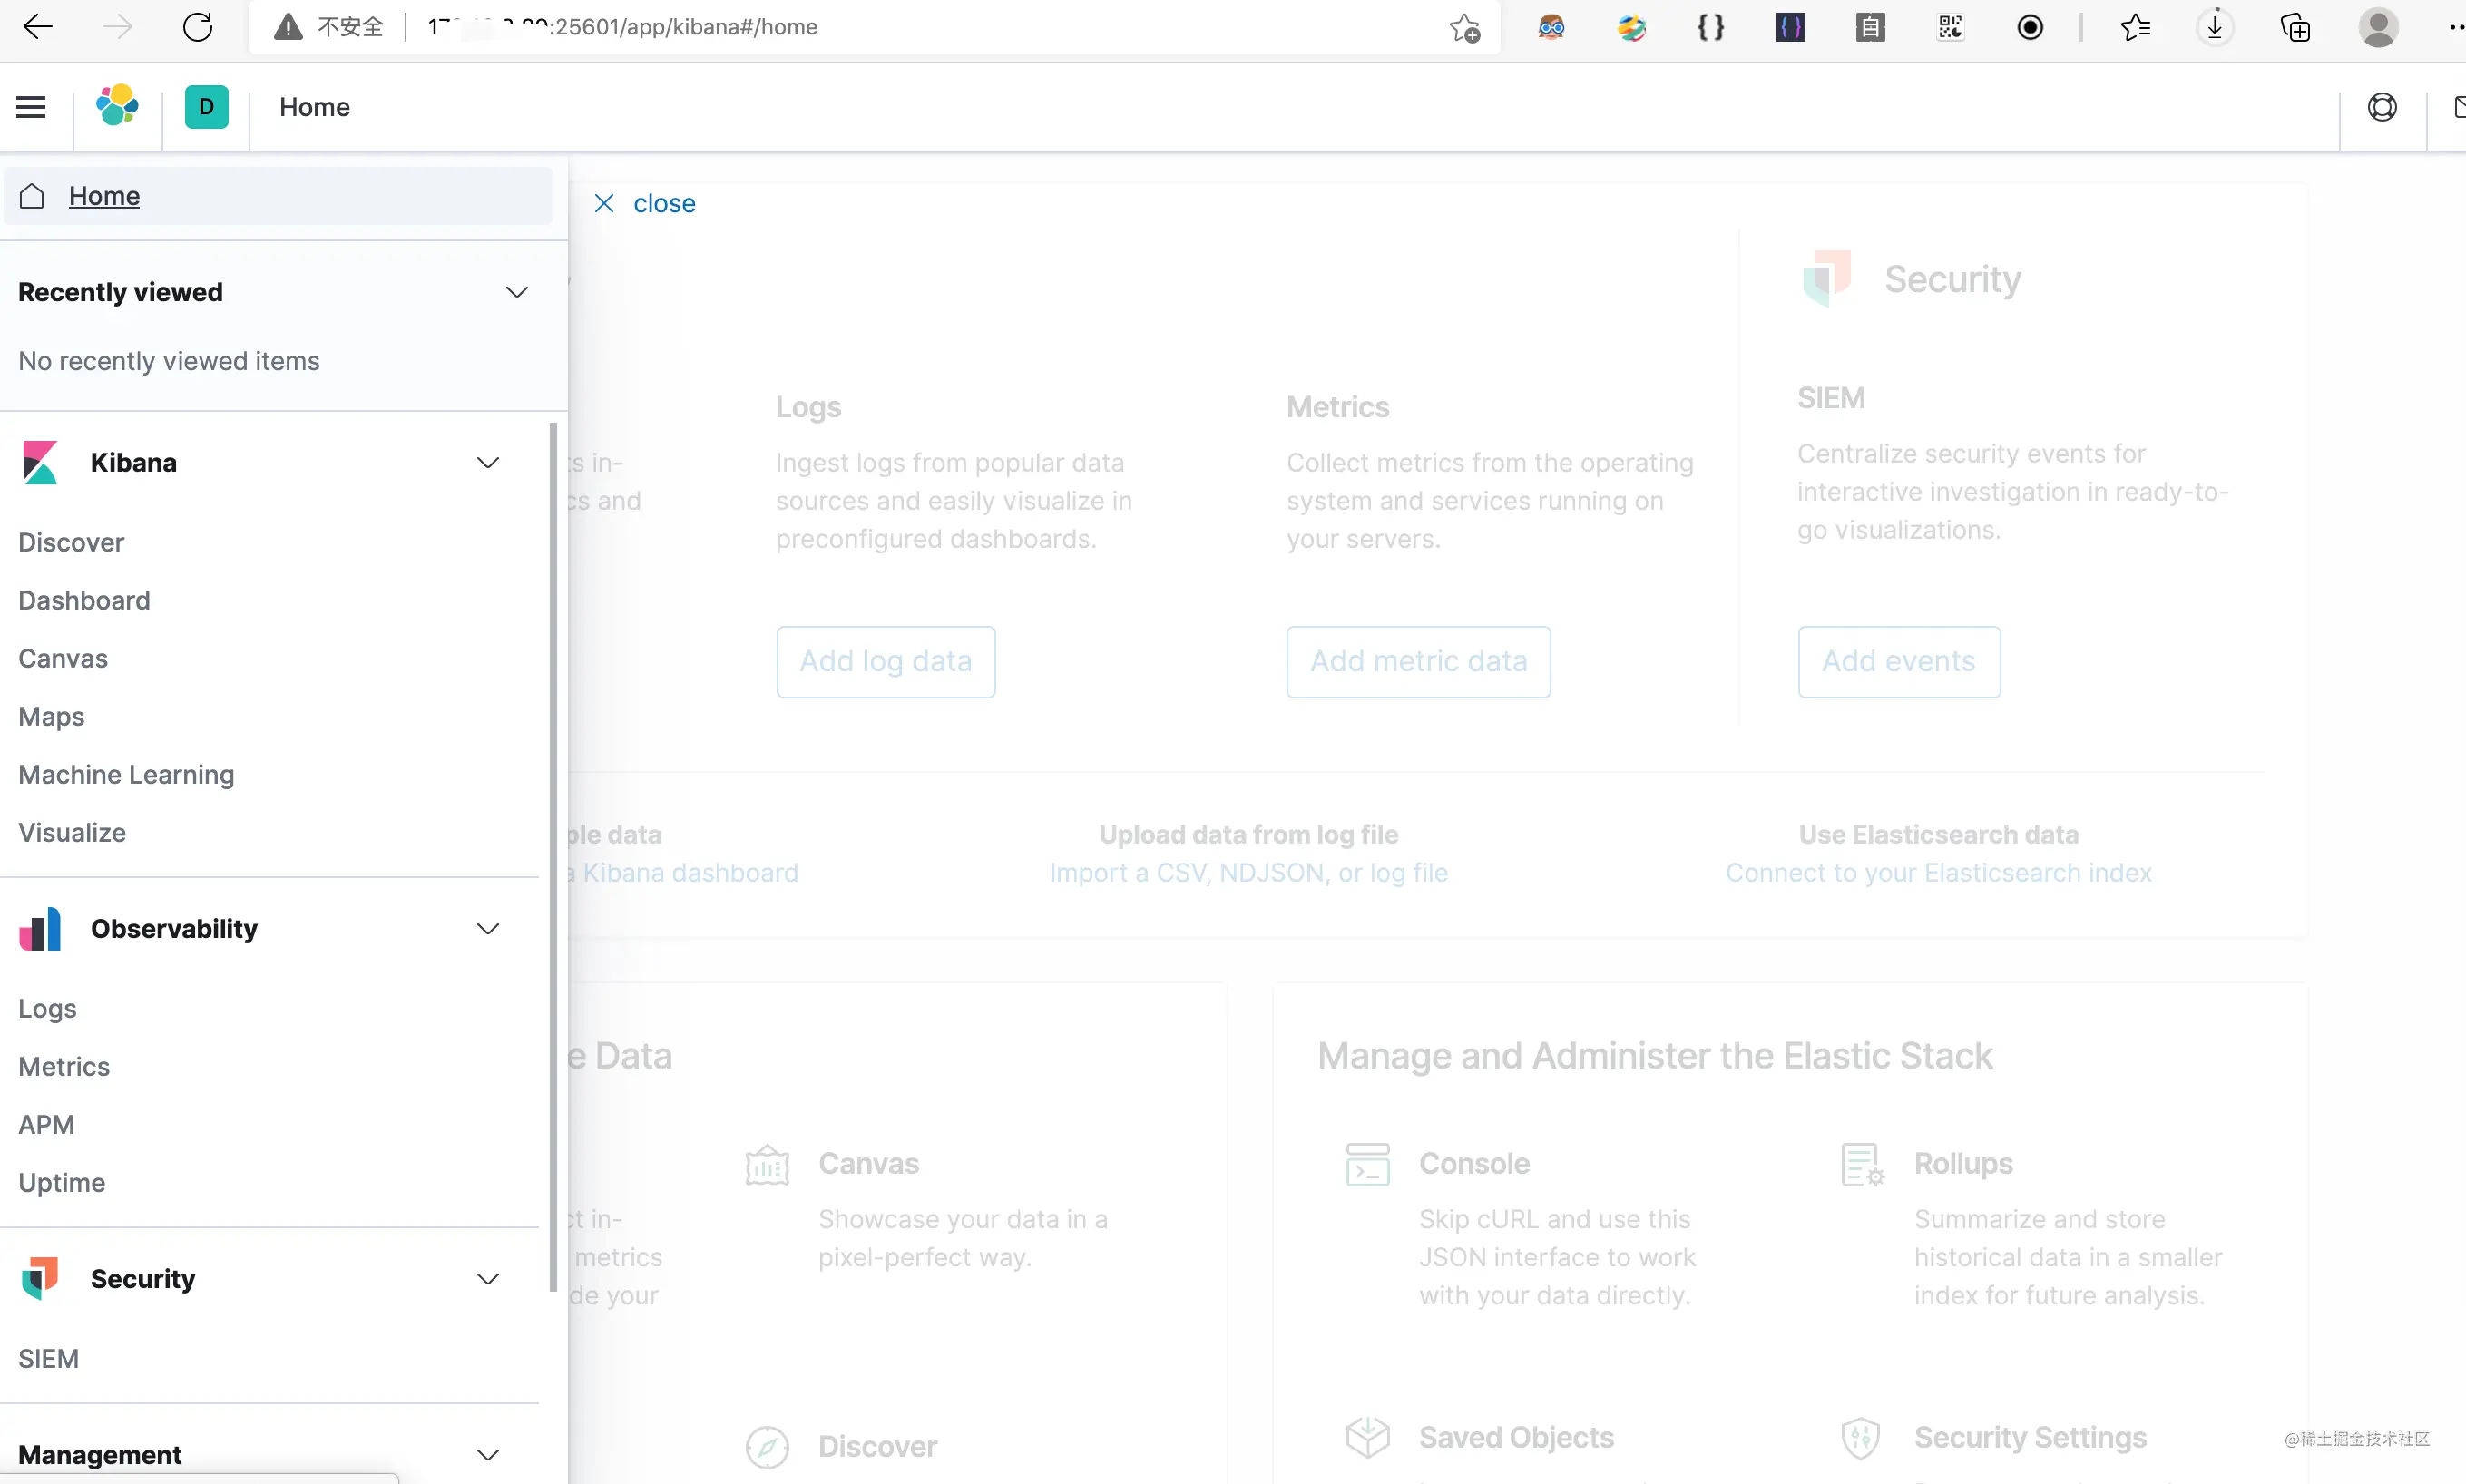Click the Add metric data button

[x=1418, y=661]
